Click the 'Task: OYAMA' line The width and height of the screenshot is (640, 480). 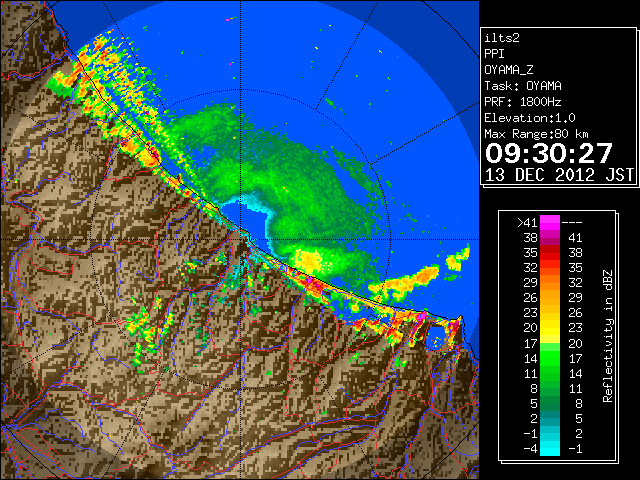pos(523,86)
